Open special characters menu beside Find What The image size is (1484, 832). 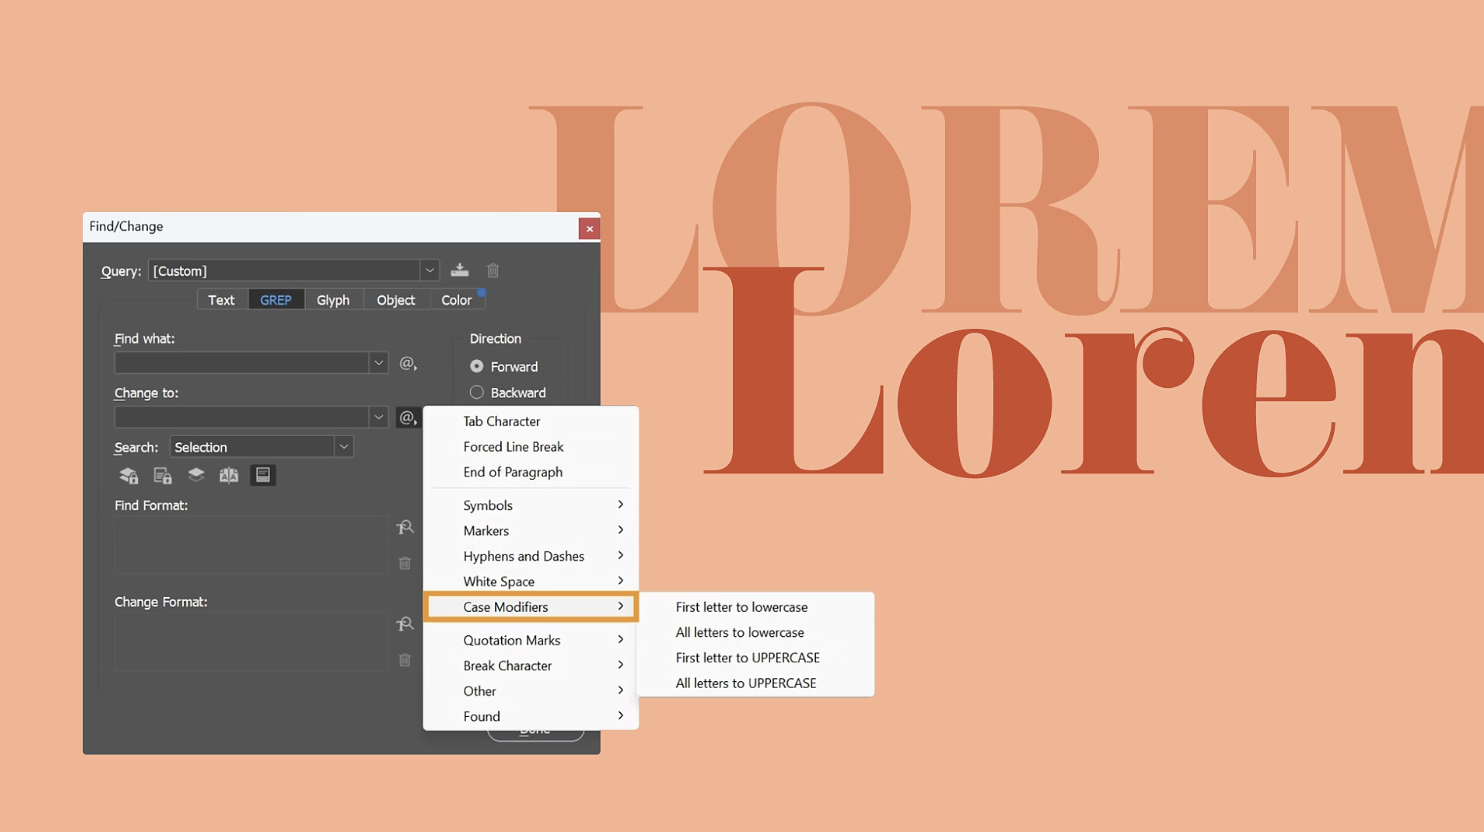407,363
